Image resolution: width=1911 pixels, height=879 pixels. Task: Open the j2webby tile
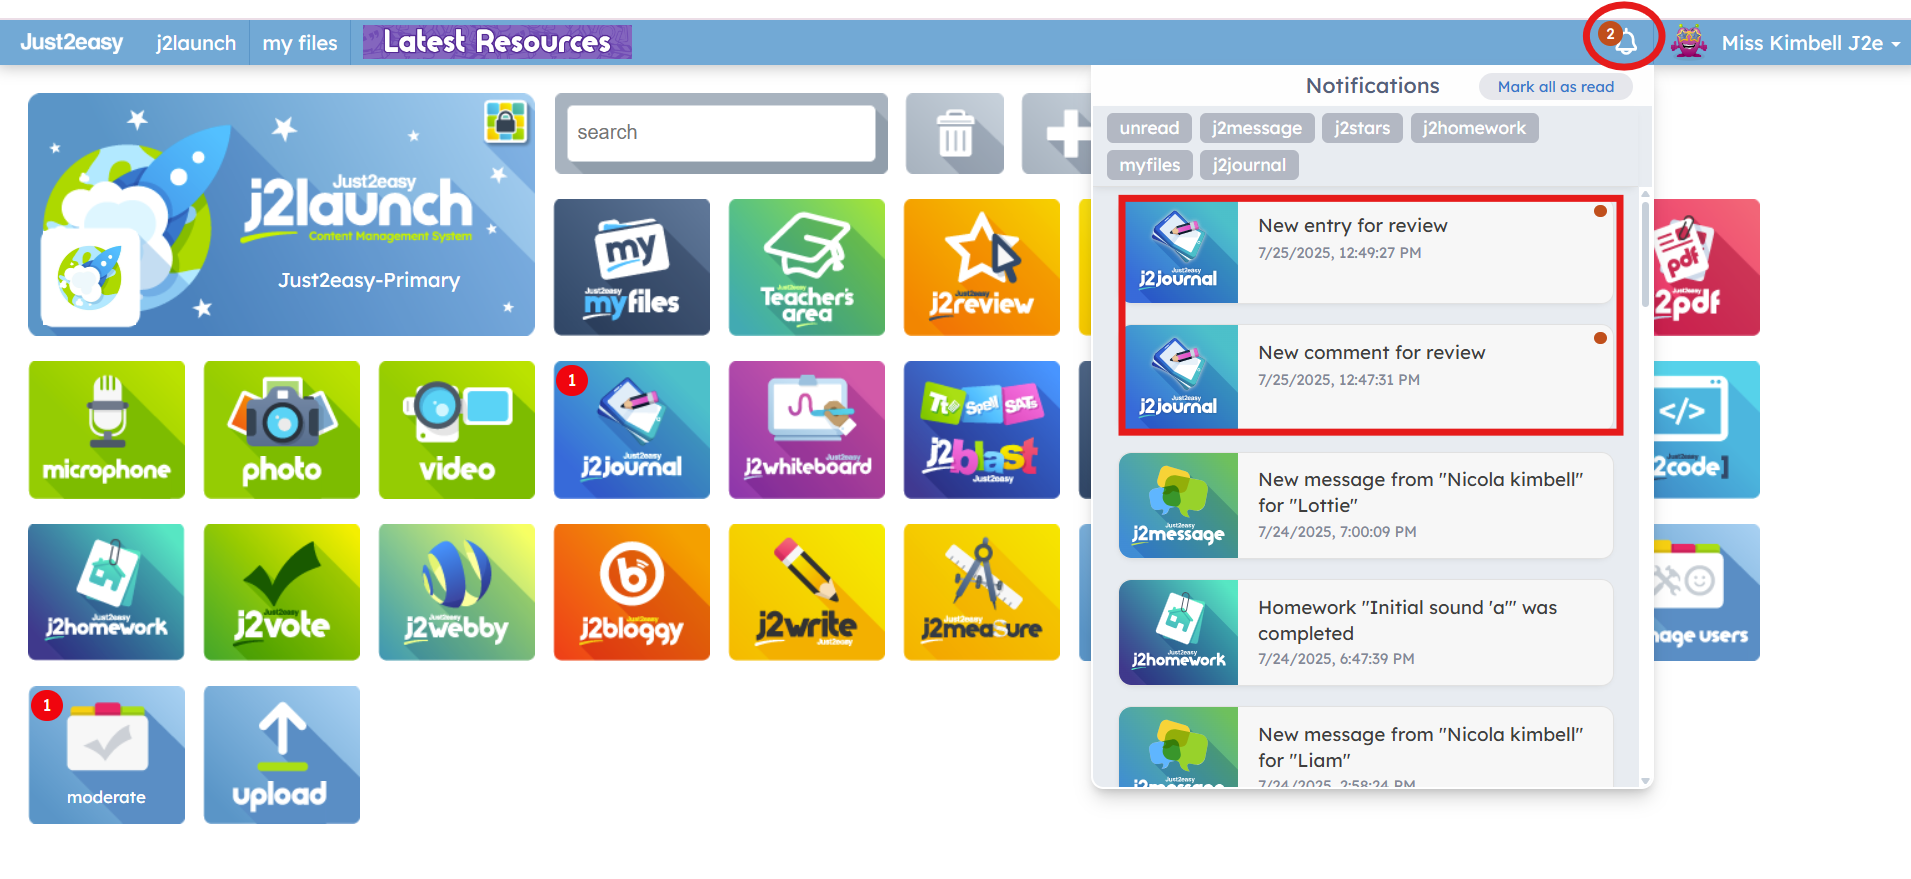click(457, 592)
